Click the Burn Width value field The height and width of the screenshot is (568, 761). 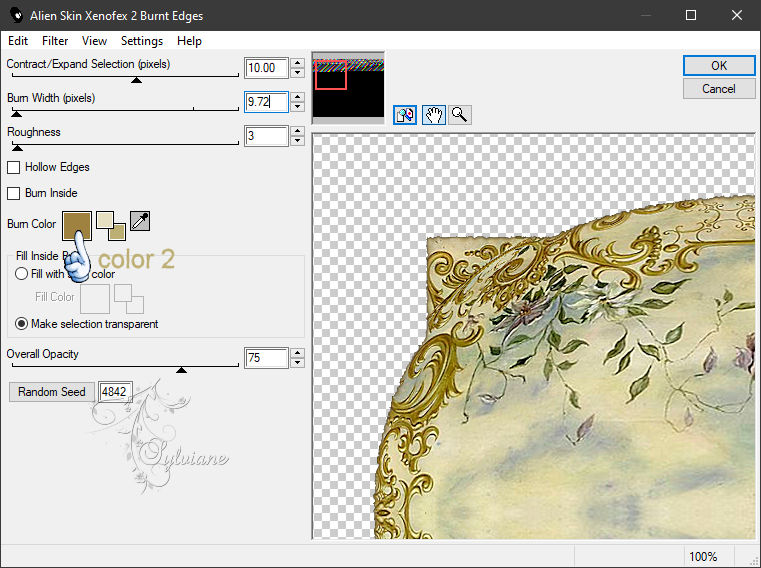pyautogui.click(x=266, y=102)
